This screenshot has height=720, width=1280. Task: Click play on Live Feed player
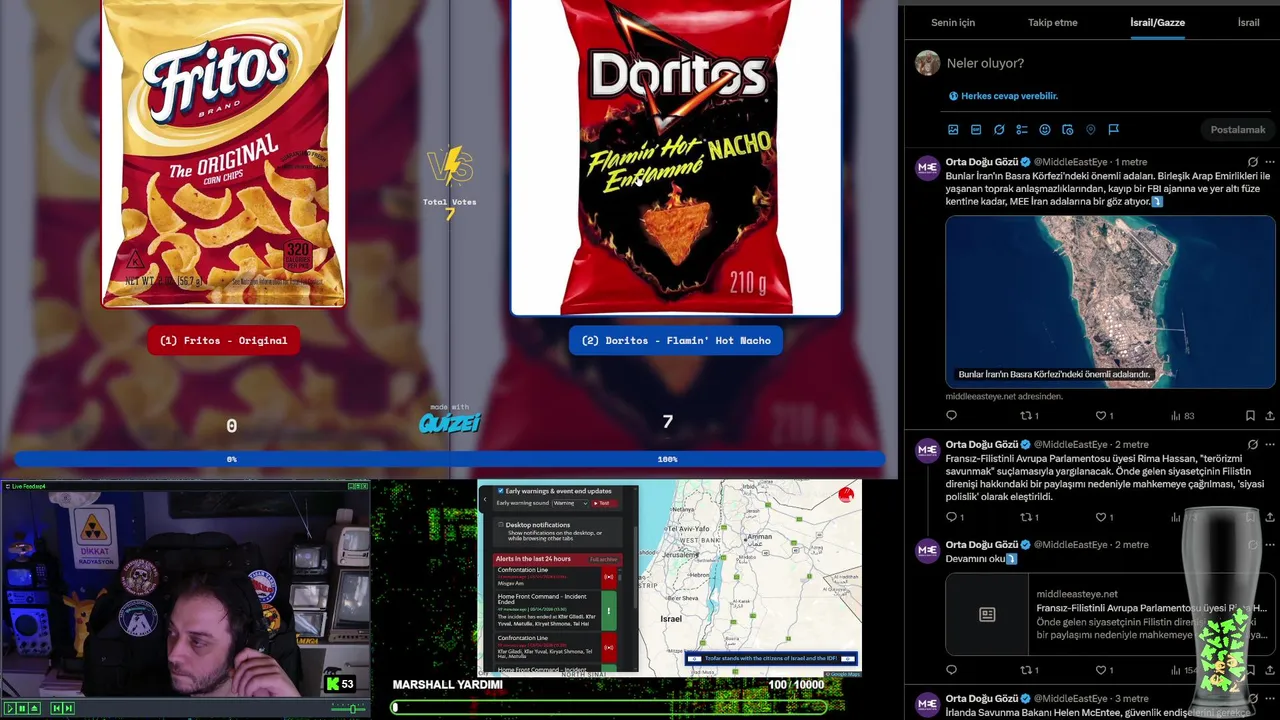coord(10,708)
